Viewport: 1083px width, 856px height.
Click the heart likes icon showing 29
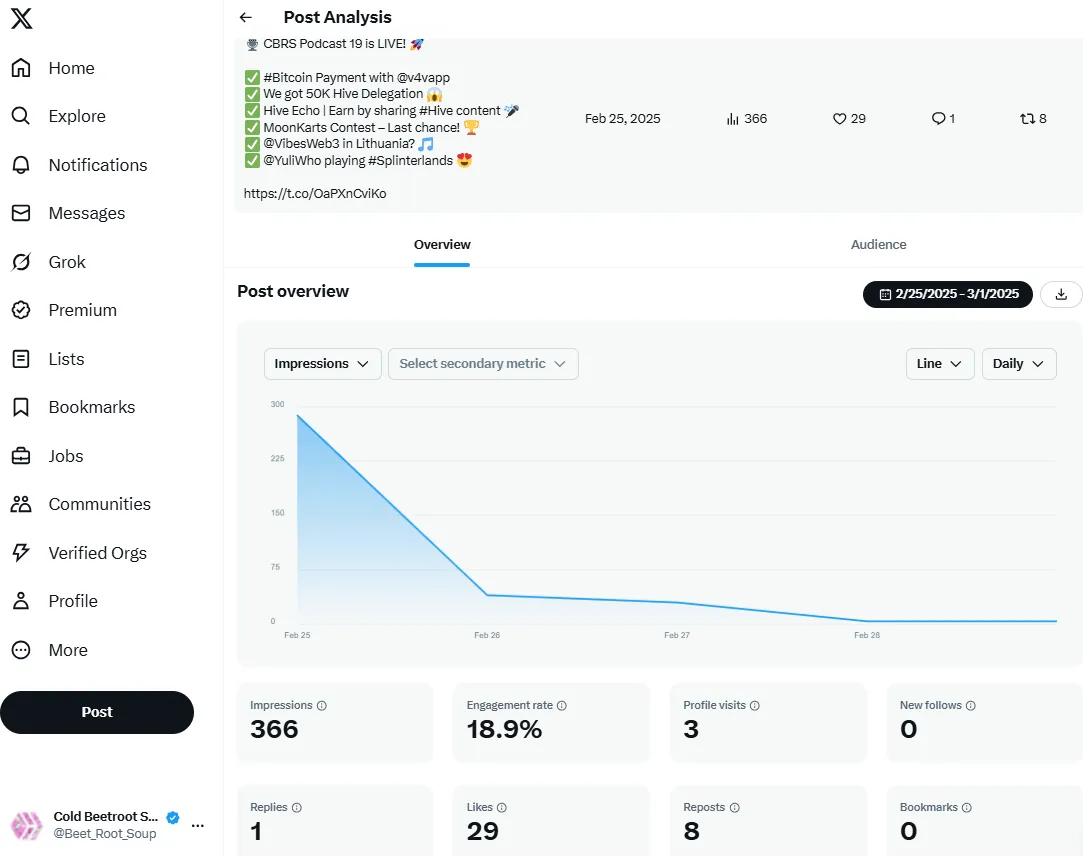pos(839,119)
